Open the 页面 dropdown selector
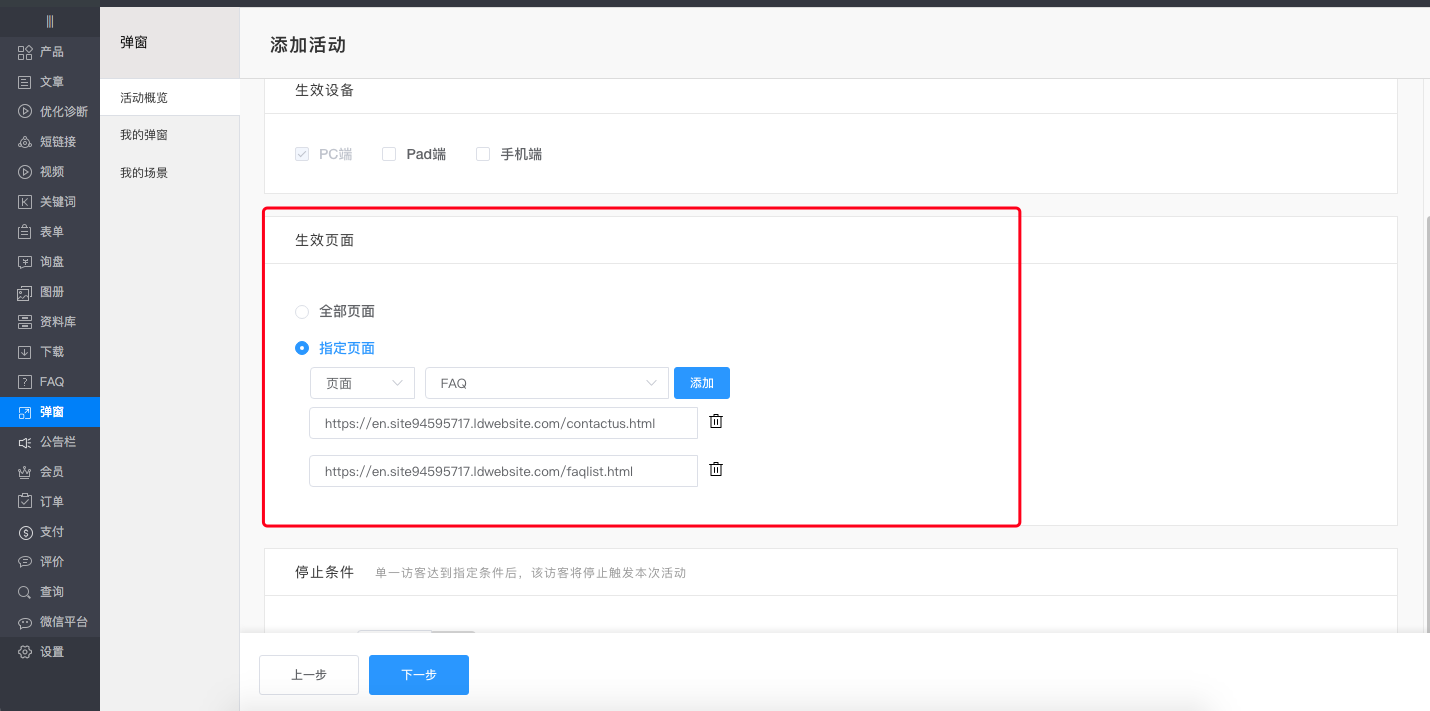 [x=362, y=383]
